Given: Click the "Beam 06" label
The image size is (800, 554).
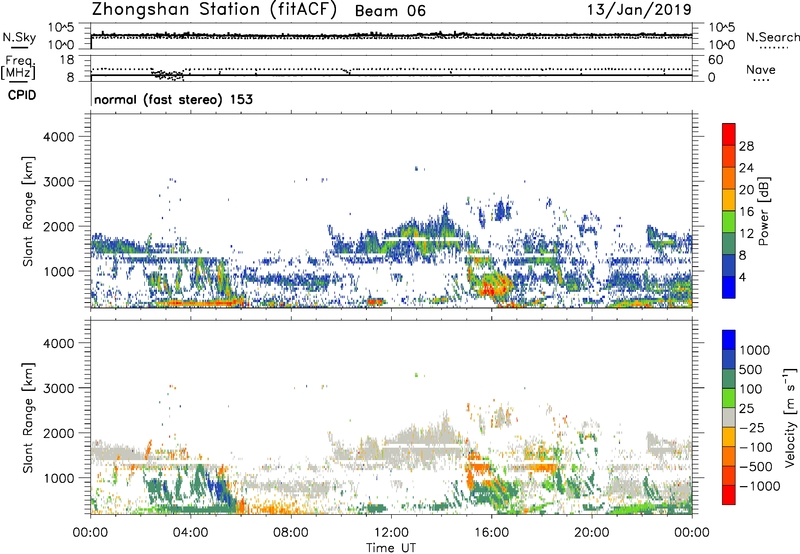Looking at the screenshot, I should click(390, 11).
